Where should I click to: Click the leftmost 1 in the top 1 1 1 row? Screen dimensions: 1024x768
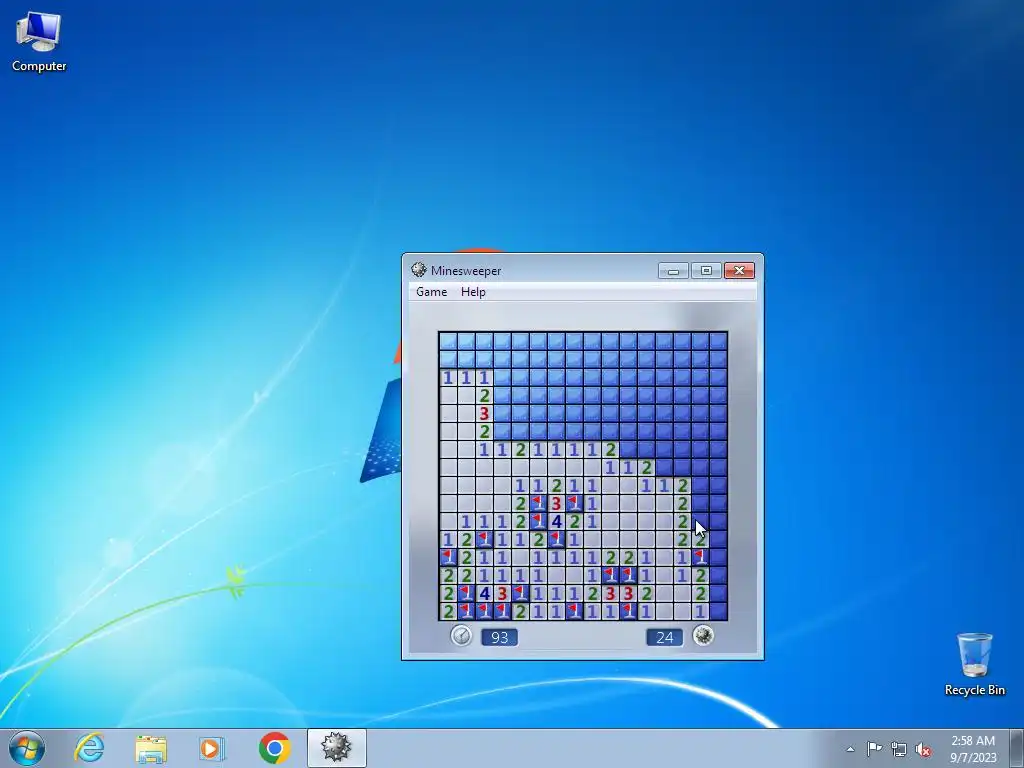448,377
